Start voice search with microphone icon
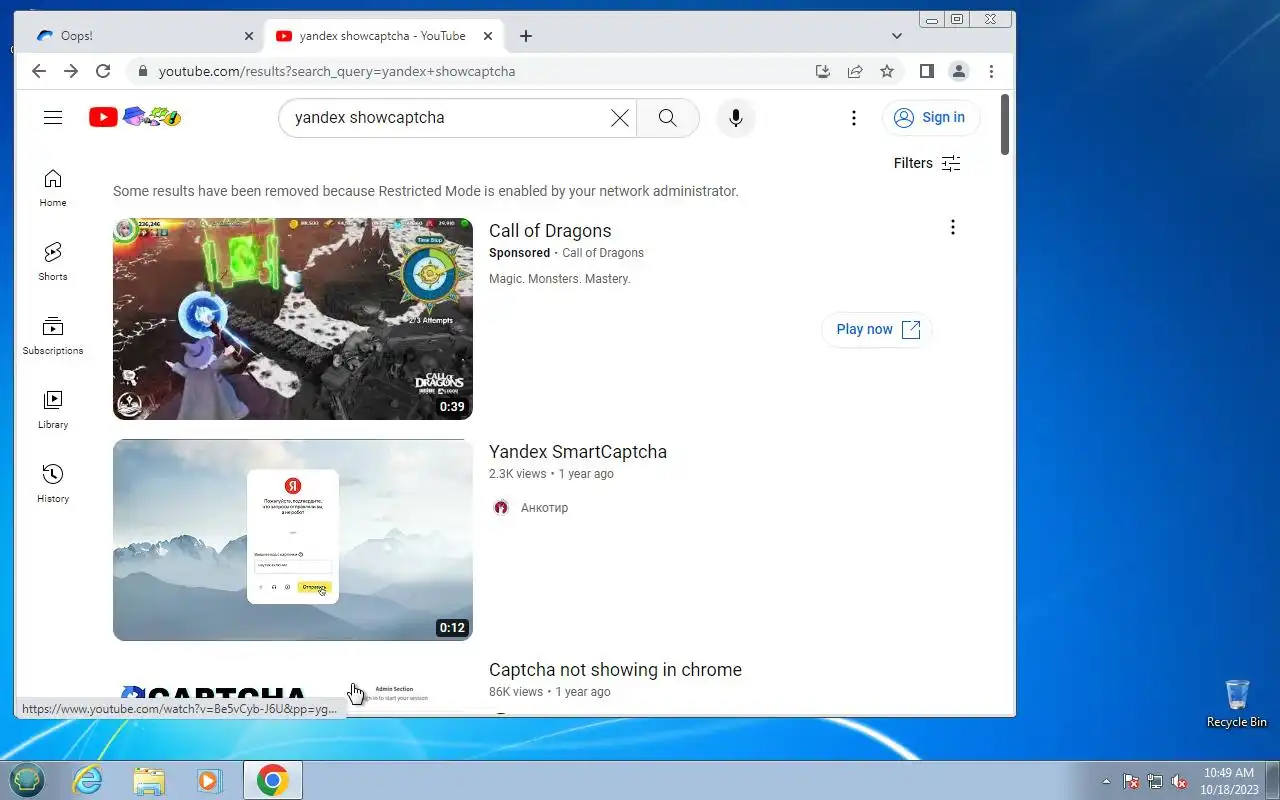The width and height of the screenshot is (1280, 800). coord(736,118)
